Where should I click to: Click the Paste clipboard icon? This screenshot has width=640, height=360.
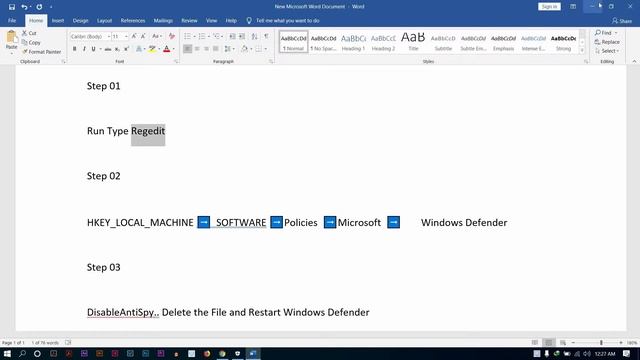(11, 38)
